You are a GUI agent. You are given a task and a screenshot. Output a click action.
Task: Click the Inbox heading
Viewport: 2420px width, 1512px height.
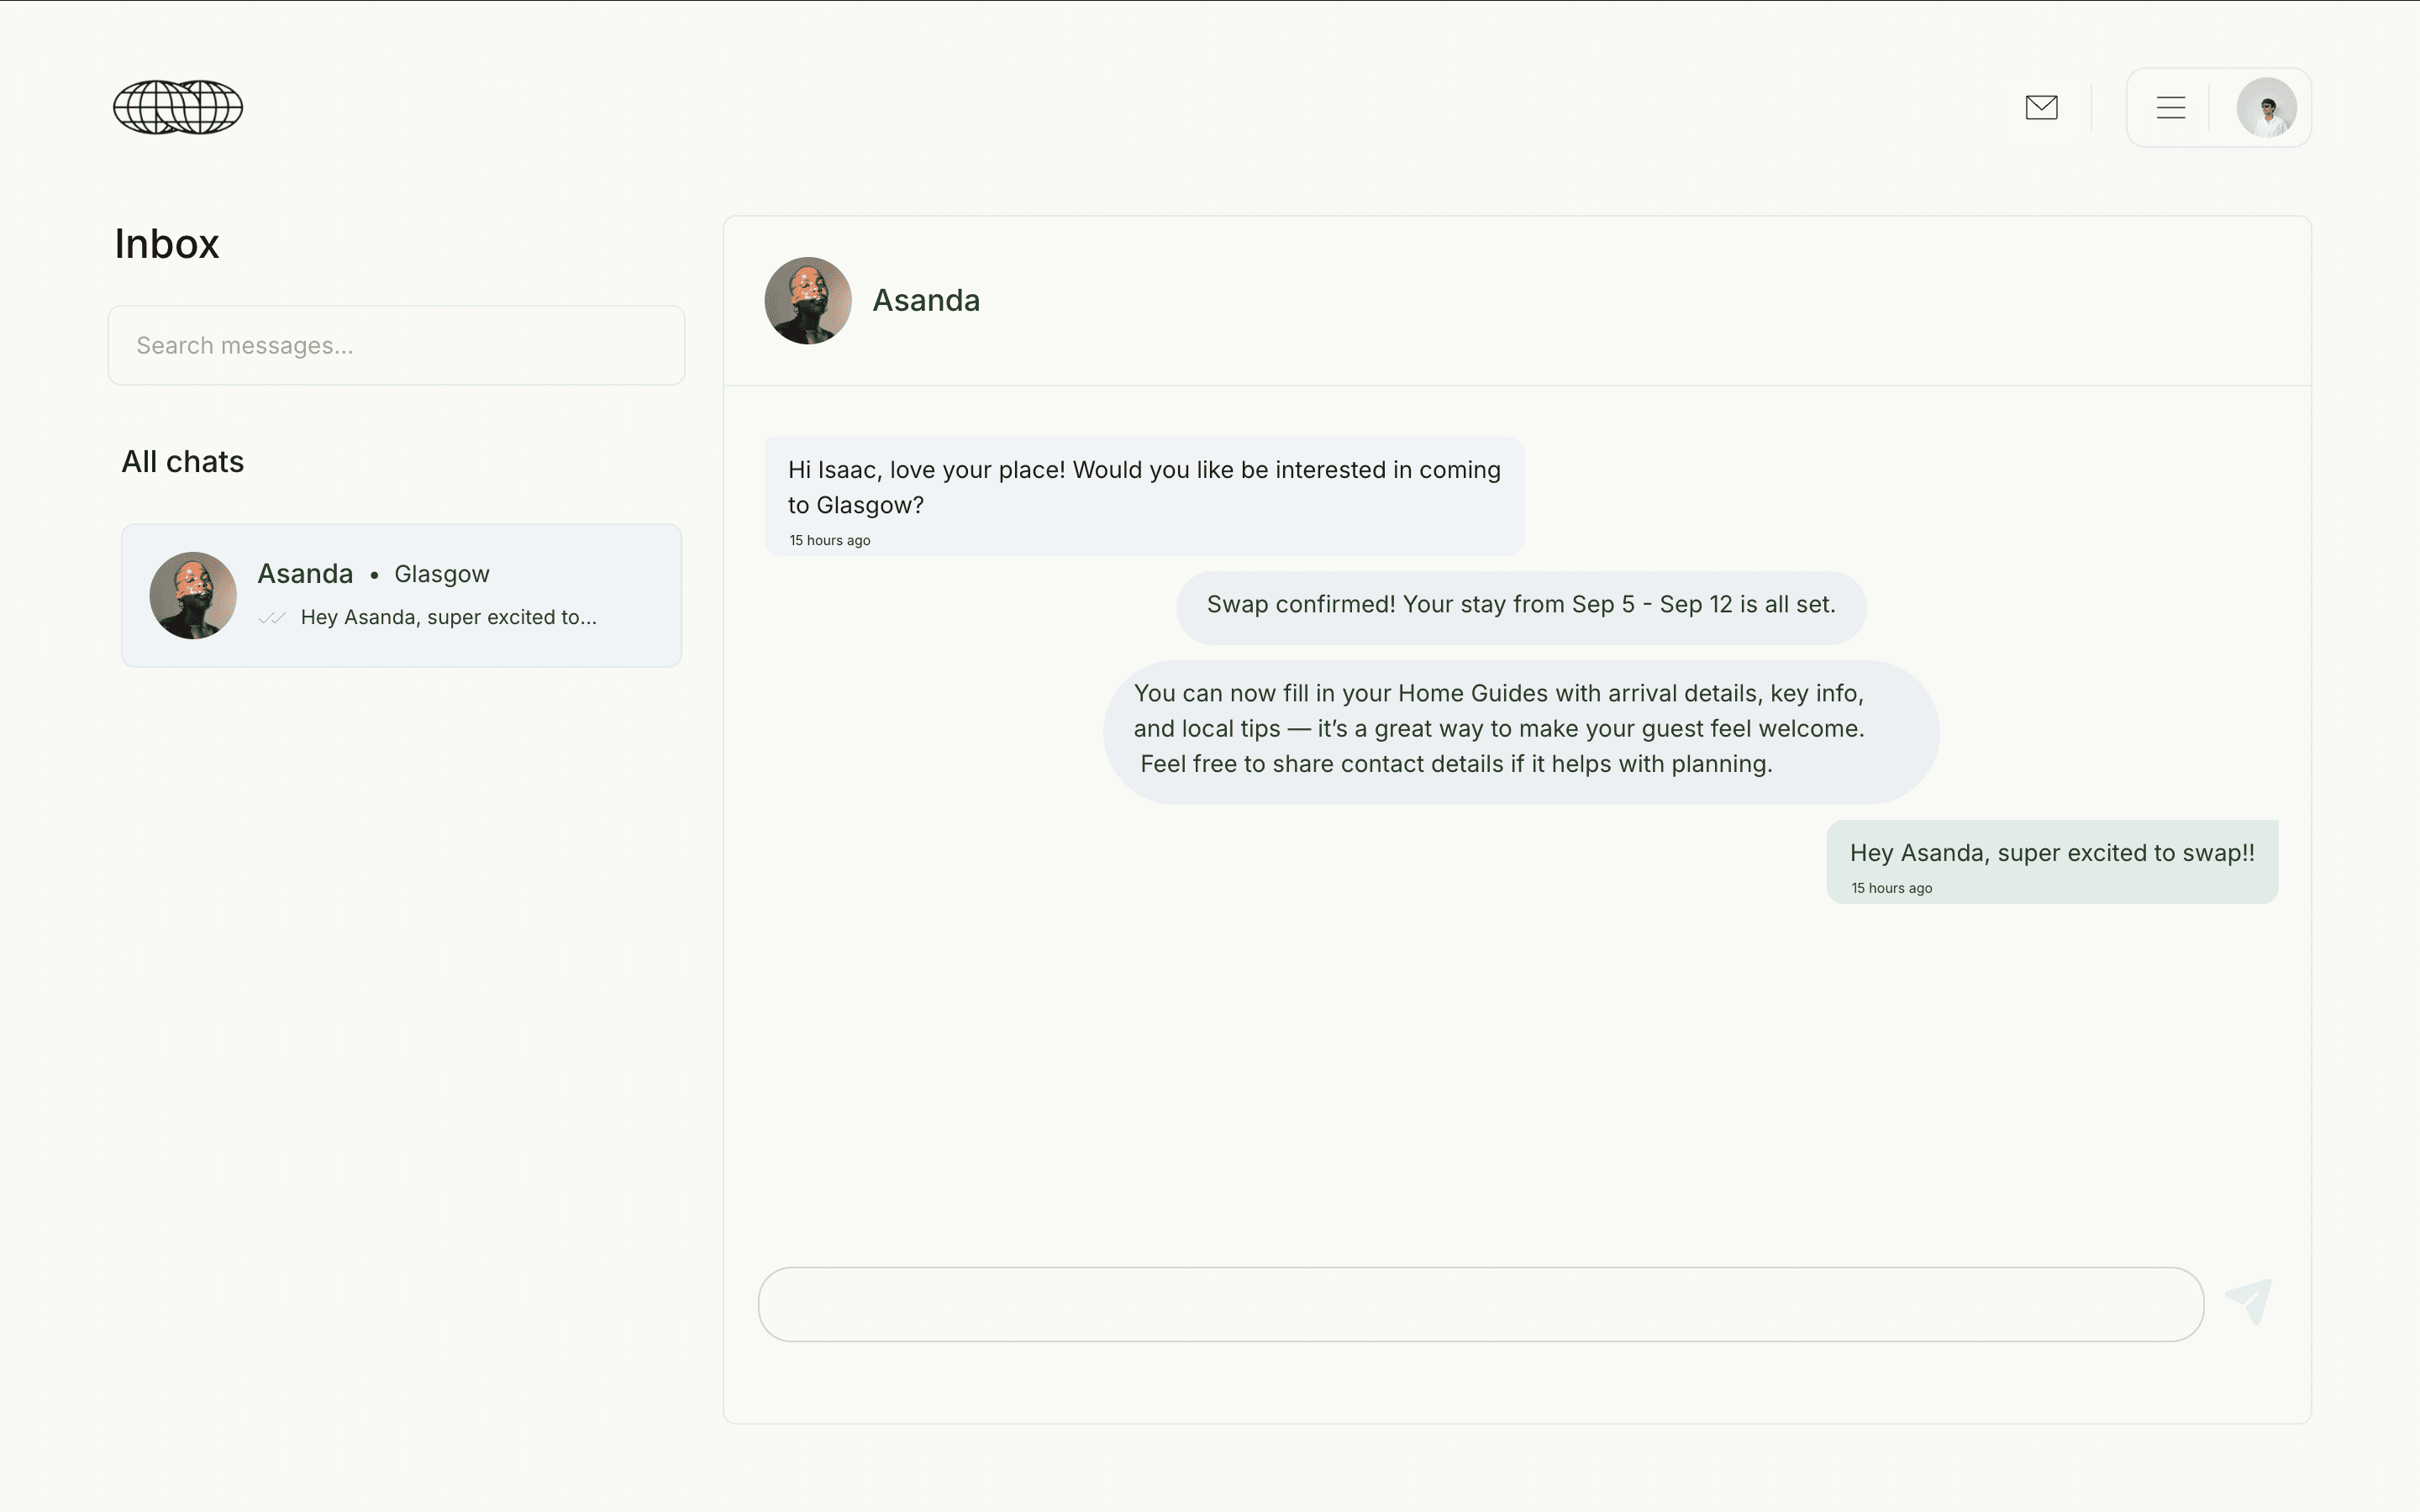tap(167, 244)
